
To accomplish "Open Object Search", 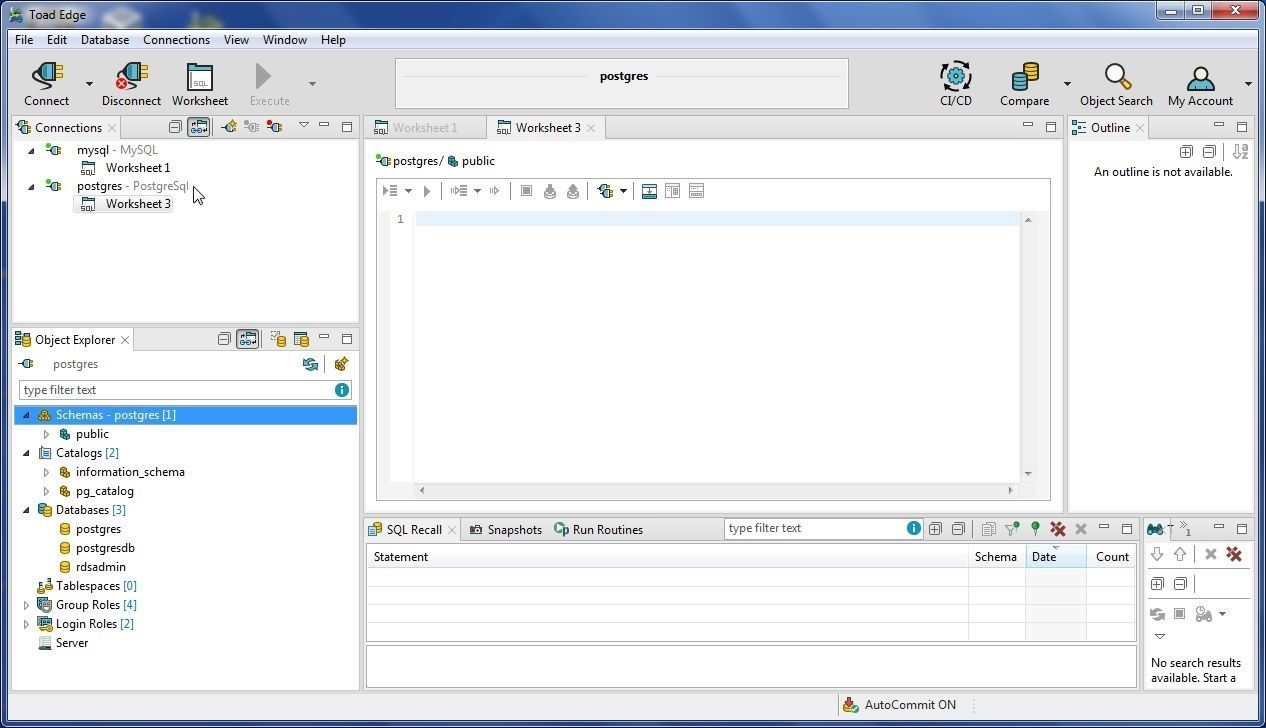I will 1116,84.
